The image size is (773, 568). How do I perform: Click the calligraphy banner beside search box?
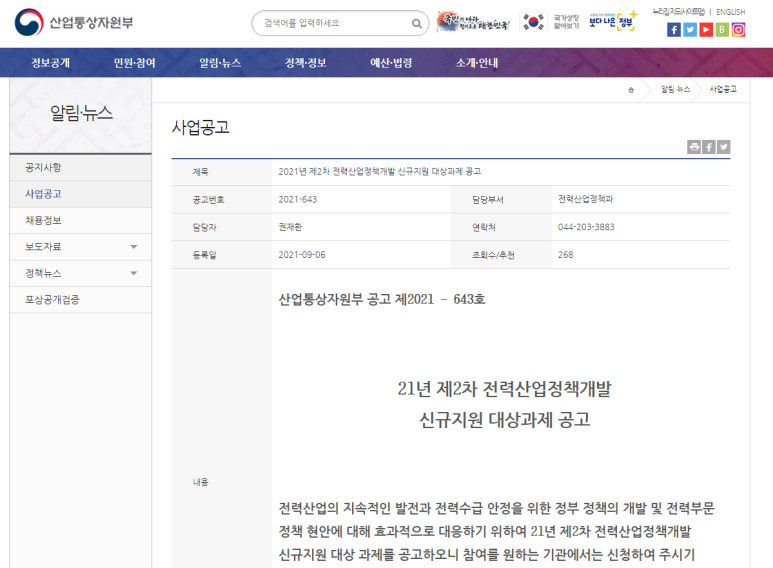[x=473, y=22]
